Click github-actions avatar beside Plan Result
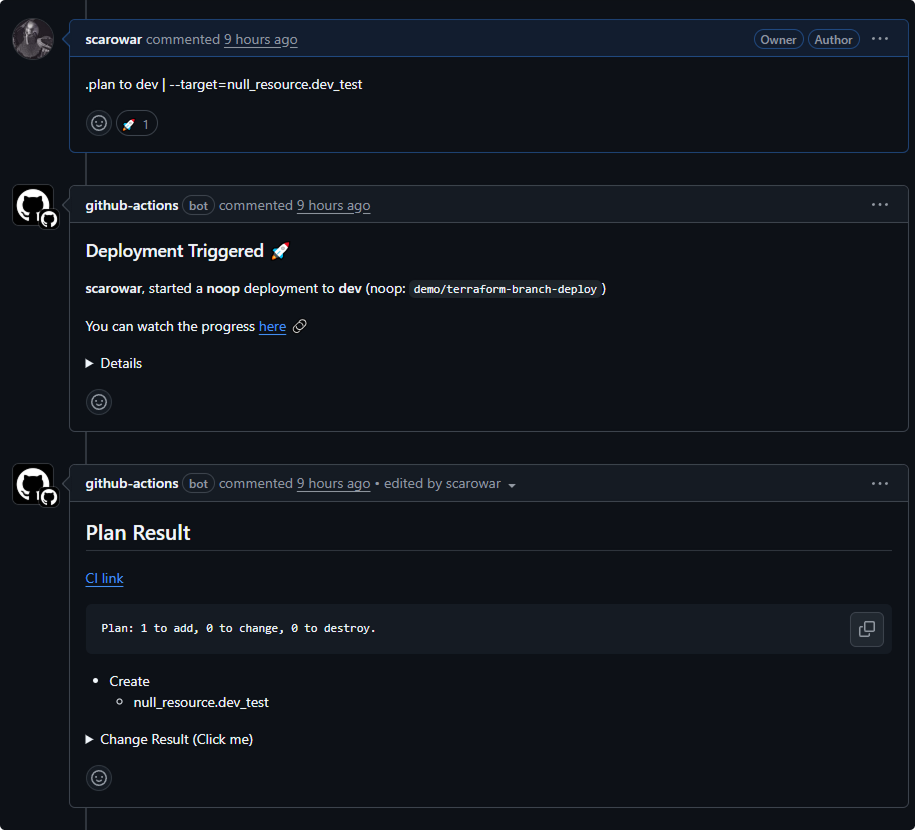Viewport: 915px width, 830px height. pyautogui.click(x=35, y=485)
